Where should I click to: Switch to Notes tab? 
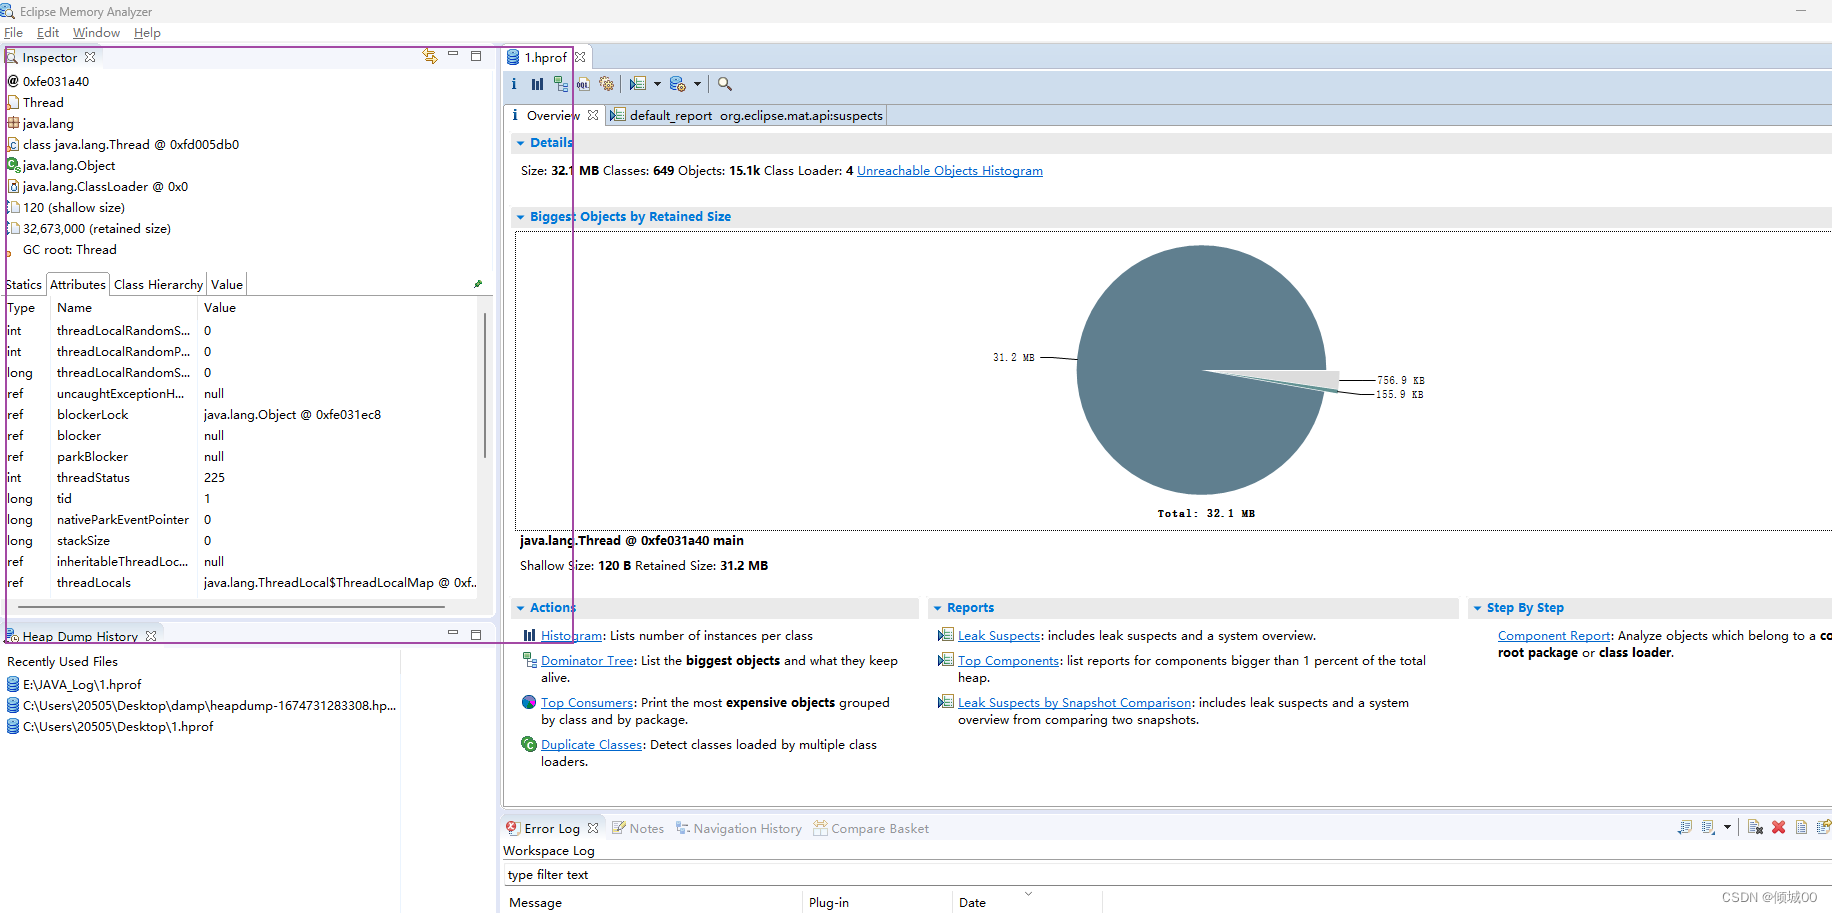point(637,828)
